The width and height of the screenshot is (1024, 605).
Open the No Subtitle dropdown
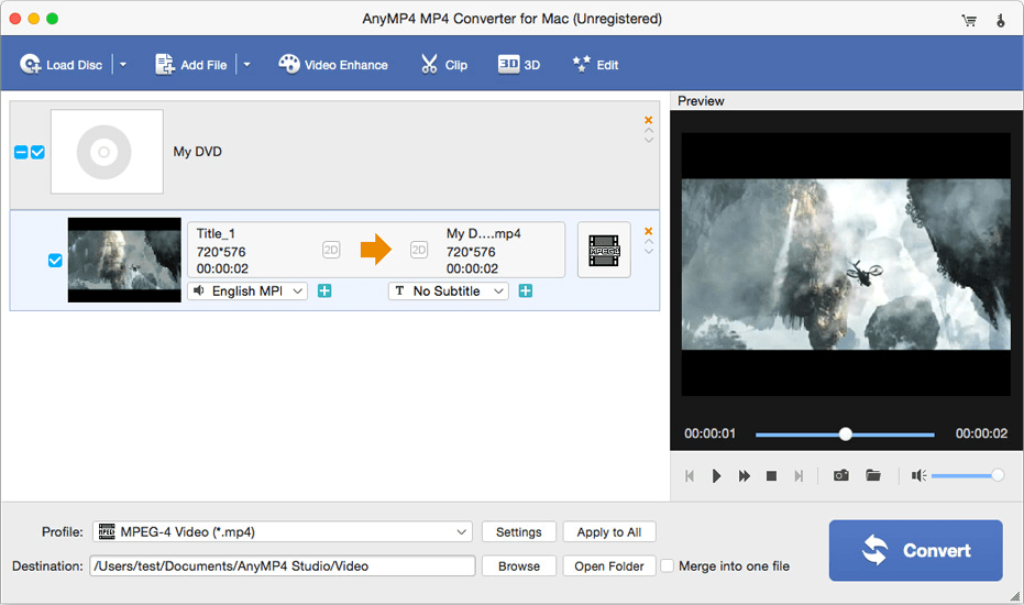click(449, 291)
